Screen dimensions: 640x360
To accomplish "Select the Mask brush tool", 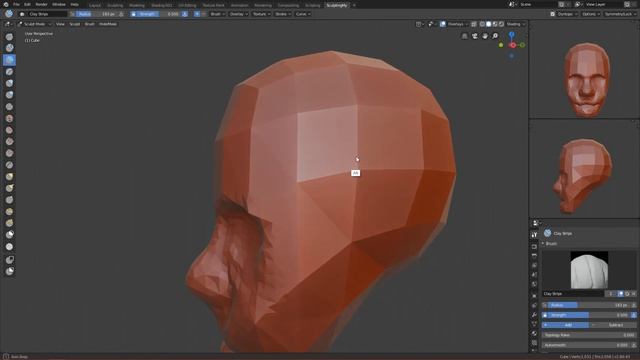I will (9, 247).
